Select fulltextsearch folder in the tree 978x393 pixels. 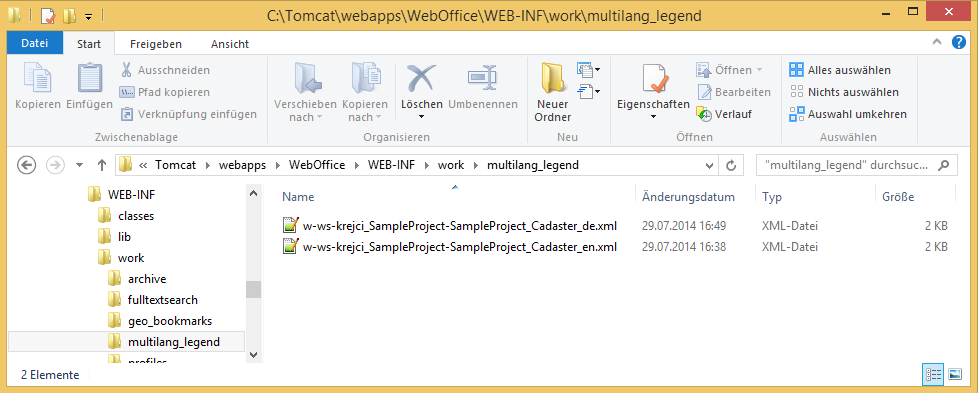[x=153, y=300]
